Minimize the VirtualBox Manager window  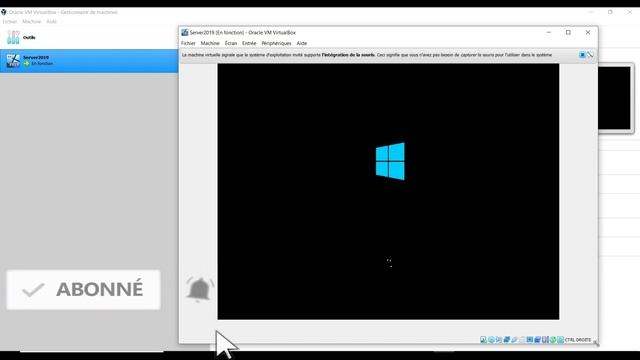(x=591, y=12)
